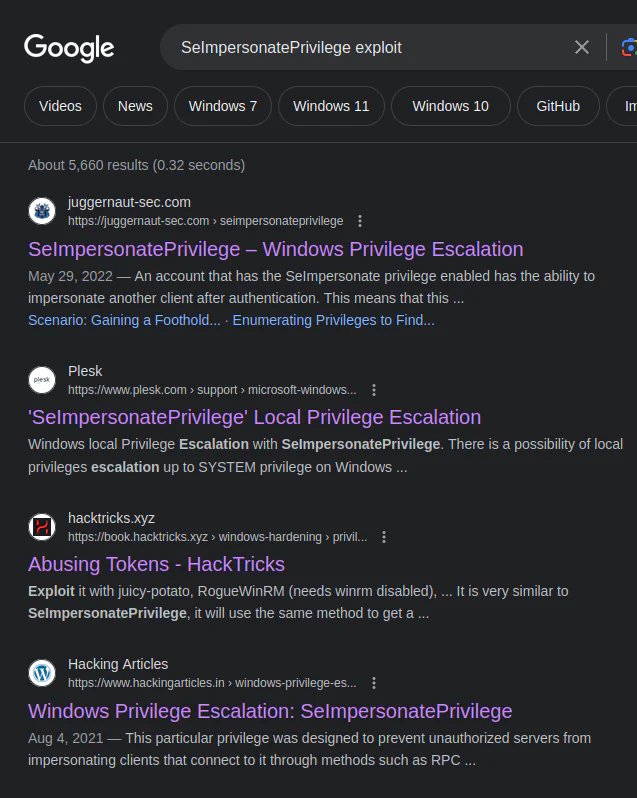This screenshot has height=798, width=637.
Task: Select the Windows 7 filter chip
Action: click(x=223, y=106)
